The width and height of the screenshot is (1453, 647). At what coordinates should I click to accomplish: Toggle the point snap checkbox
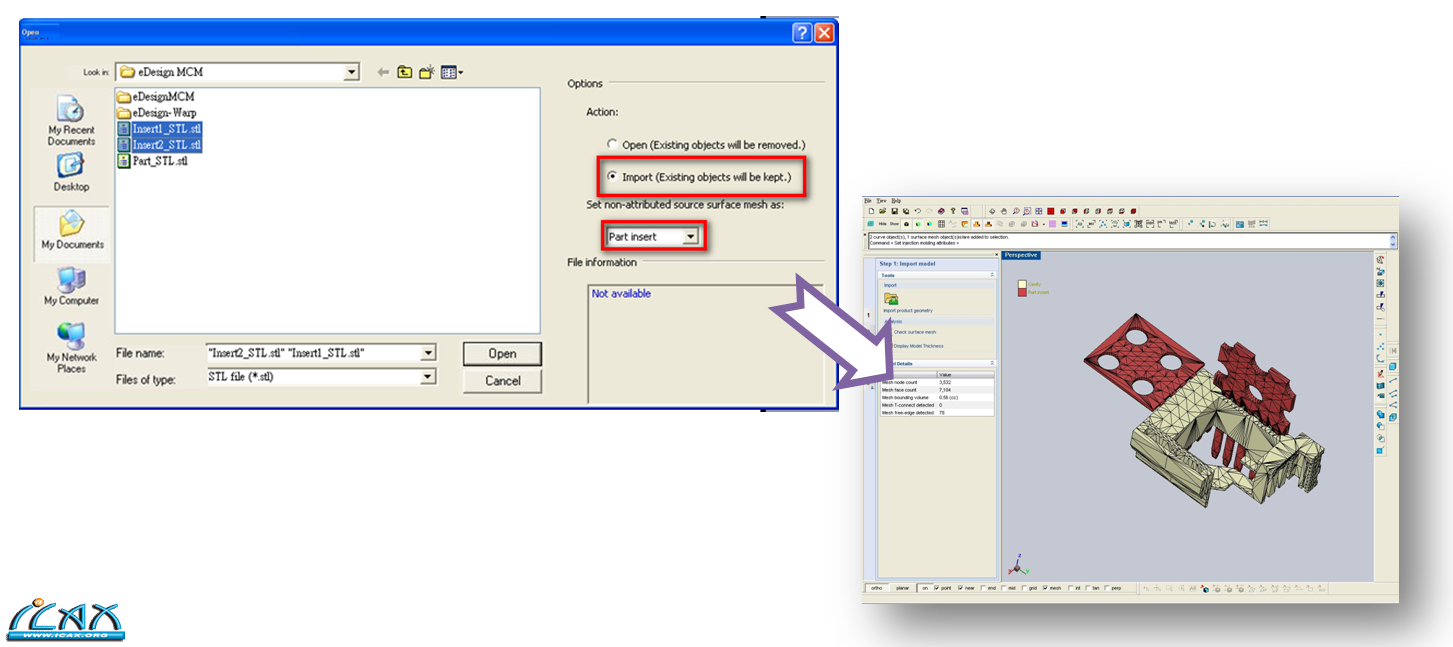pyautogui.click(x=936, y=588)
